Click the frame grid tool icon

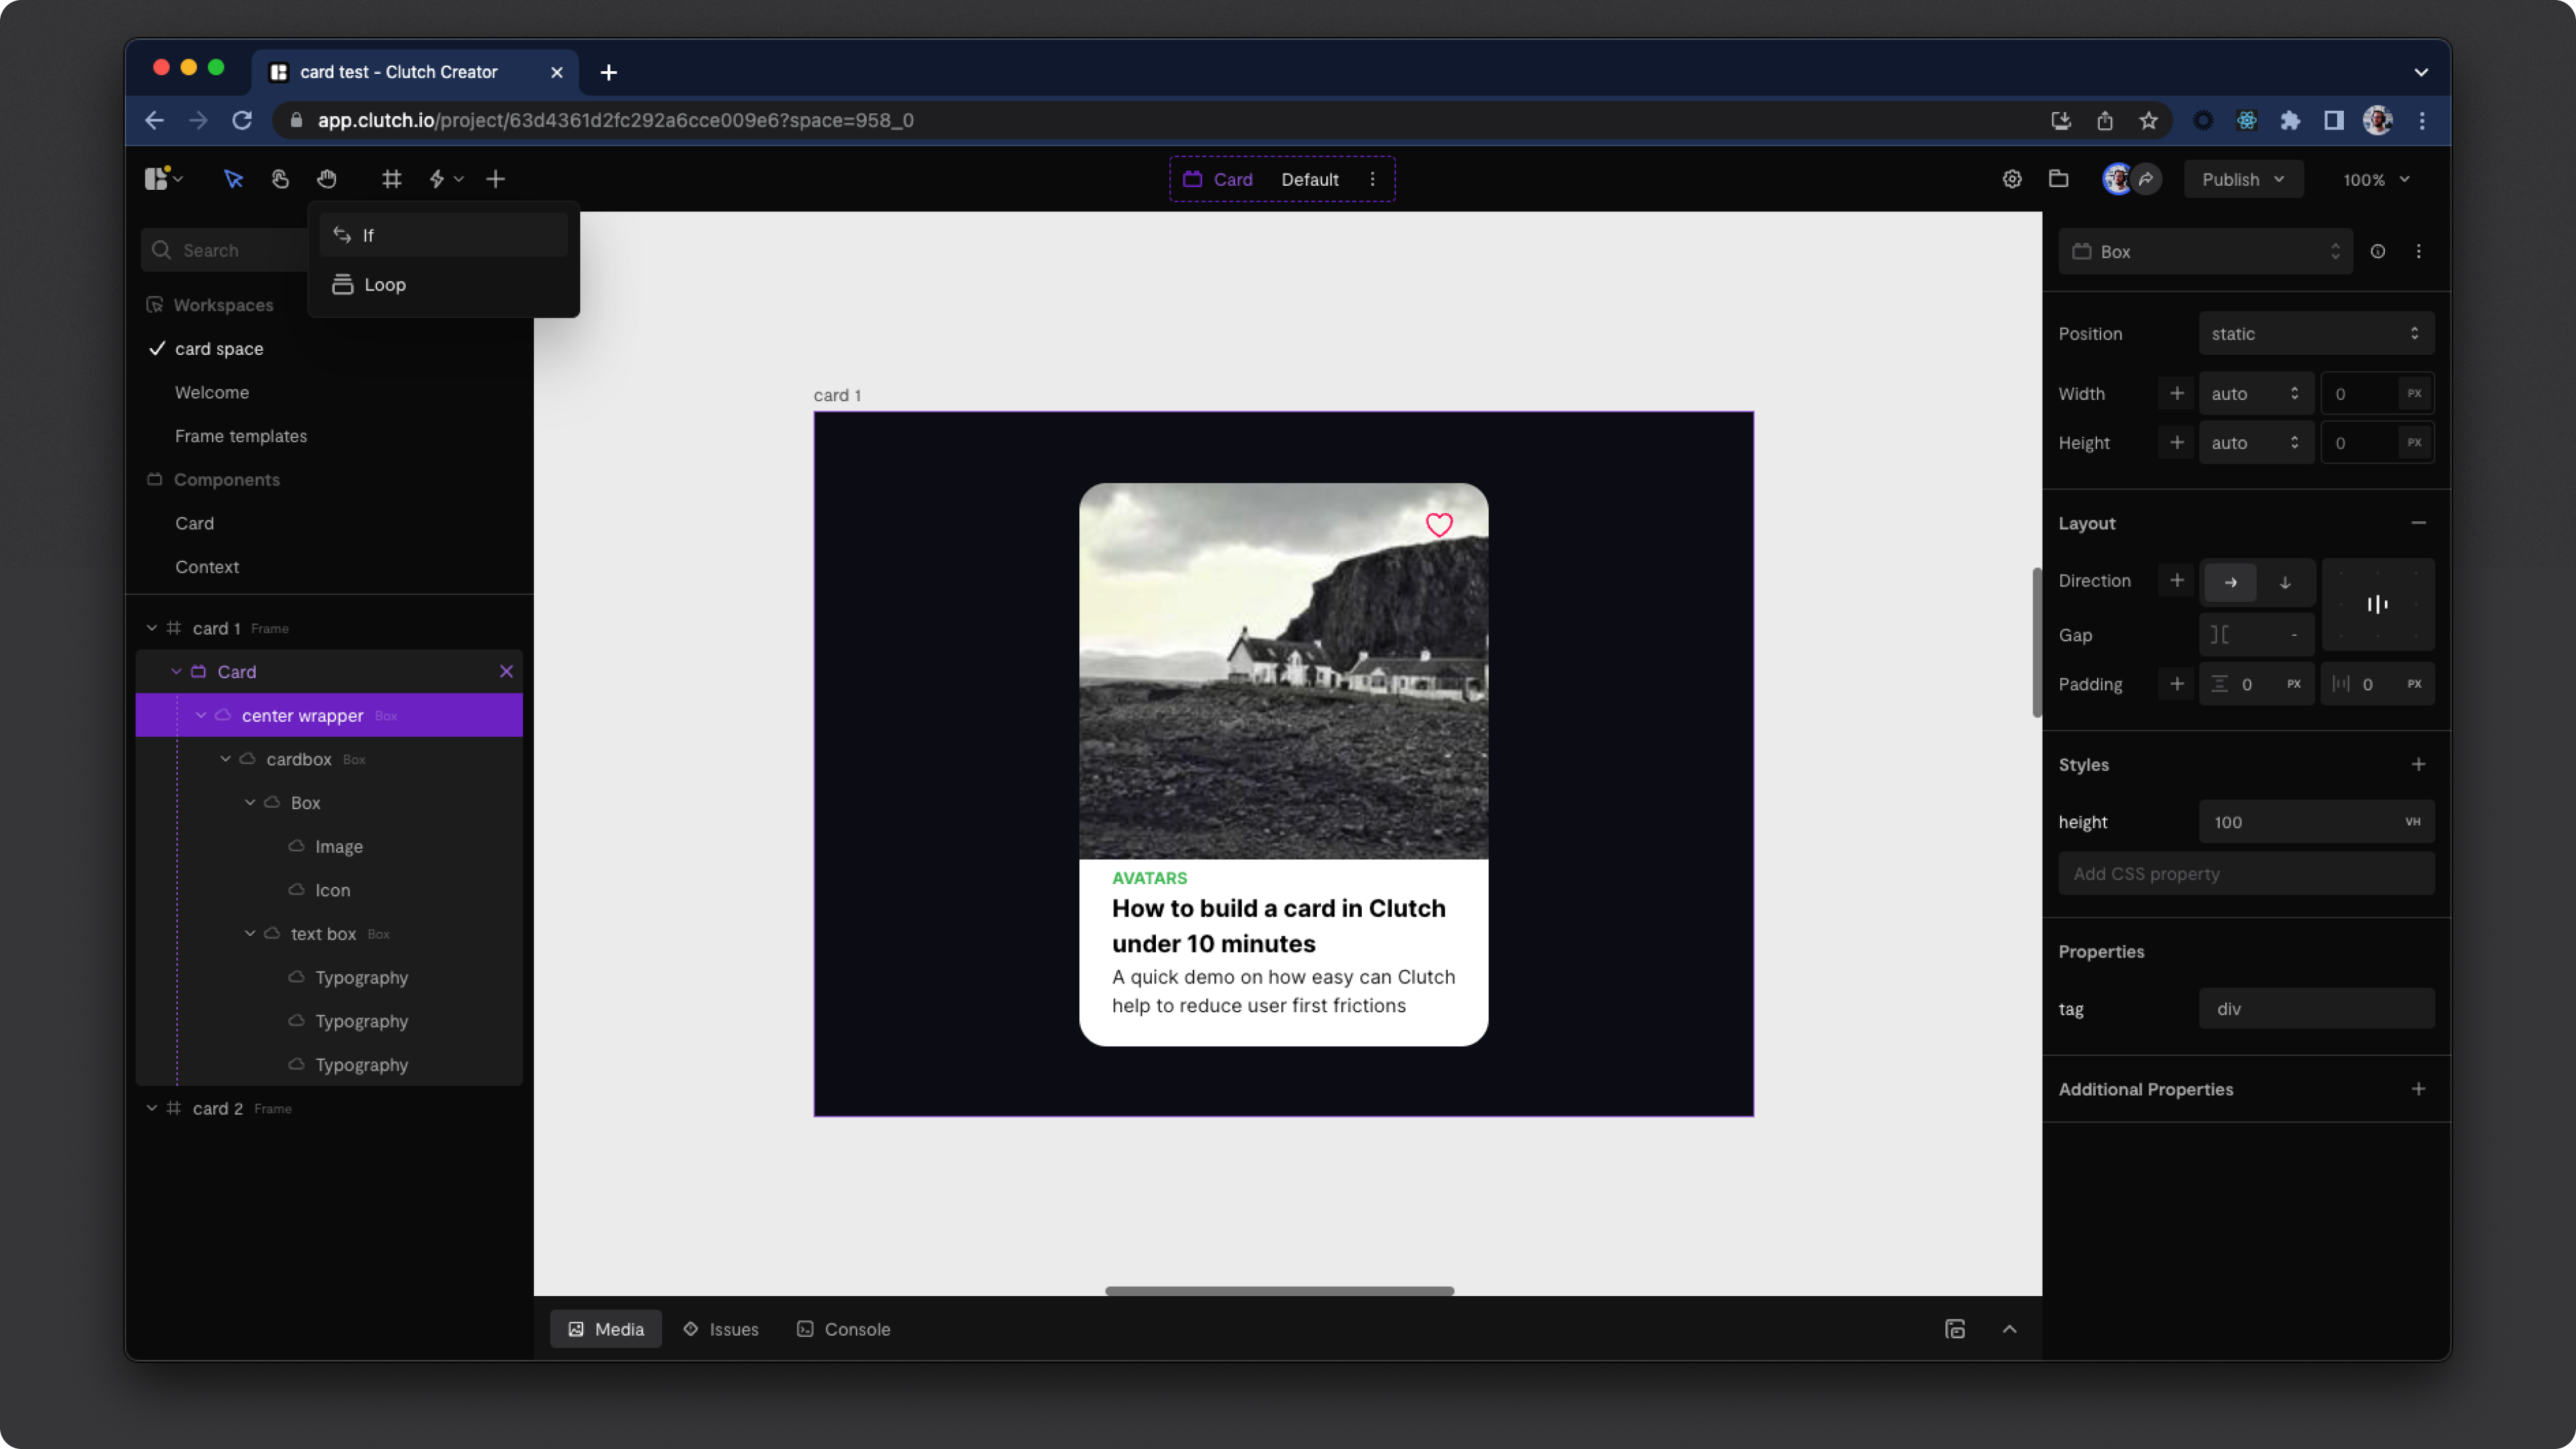click(x=391, y=179)
